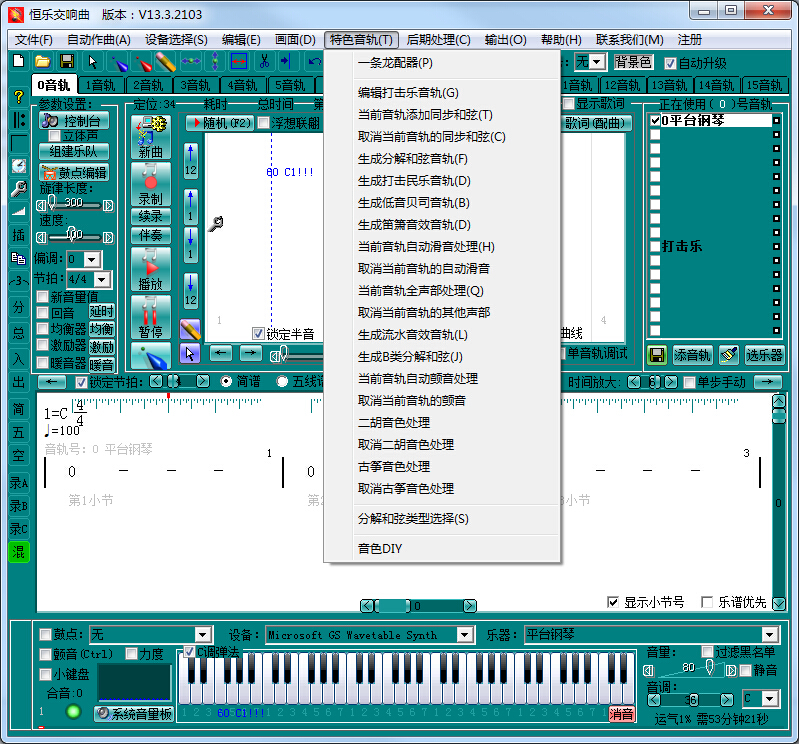Image resolution: width=799 pixels, height=744 pixels.
Task: Choose the pencil tool in the toolbar
Action: (166, 62)
